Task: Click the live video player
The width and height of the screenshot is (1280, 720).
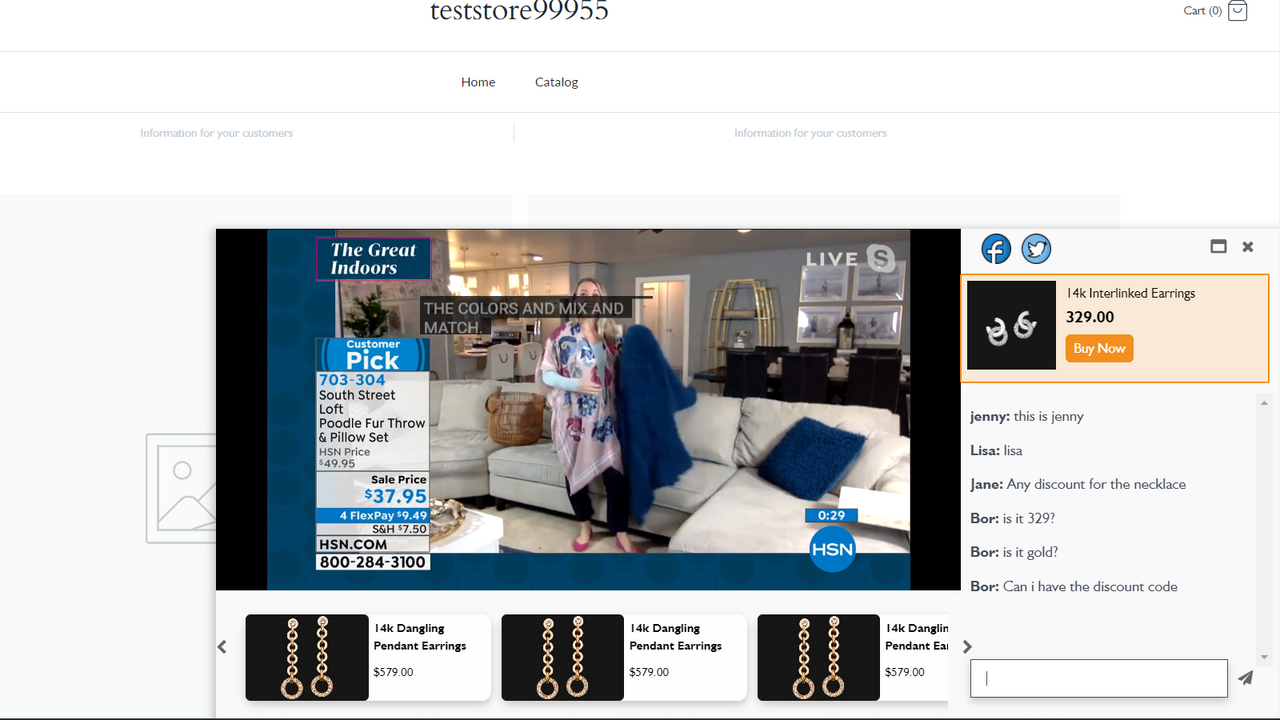Action: (588, 410)
